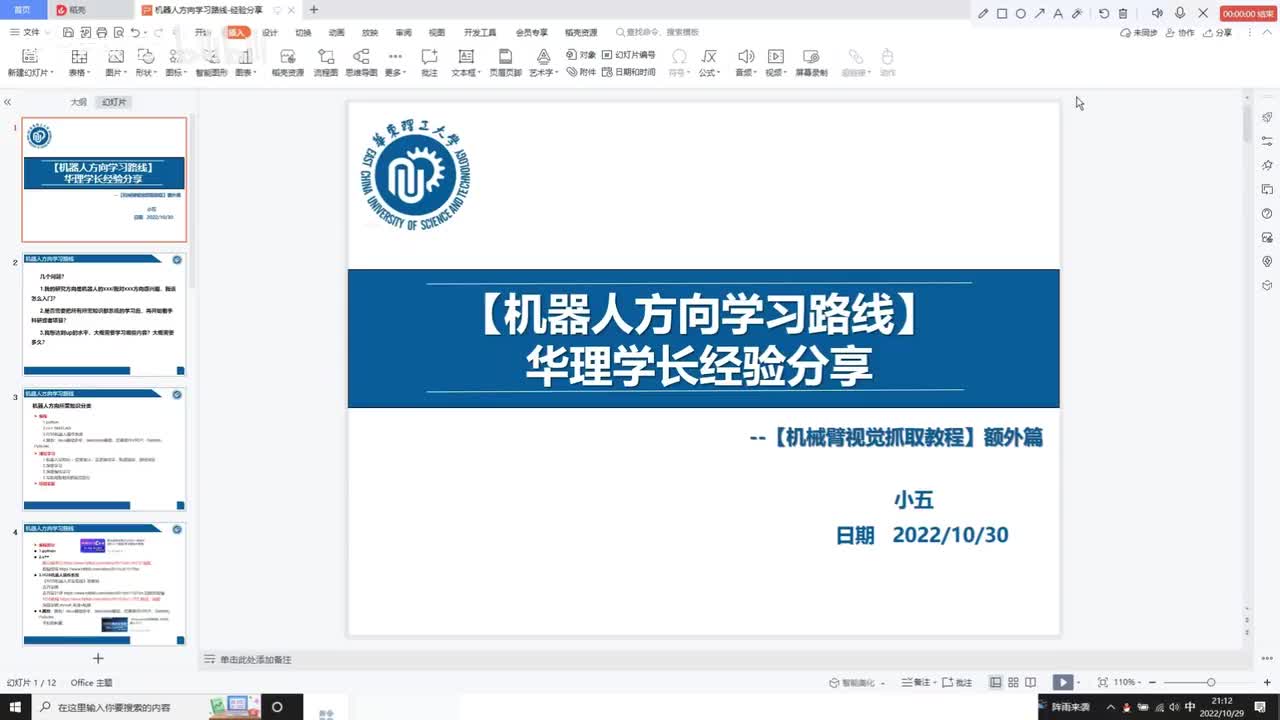Select slide 2 thumbnail
Image resolution: width=1280 pixels, height=720 pixels.
[104, 314]
